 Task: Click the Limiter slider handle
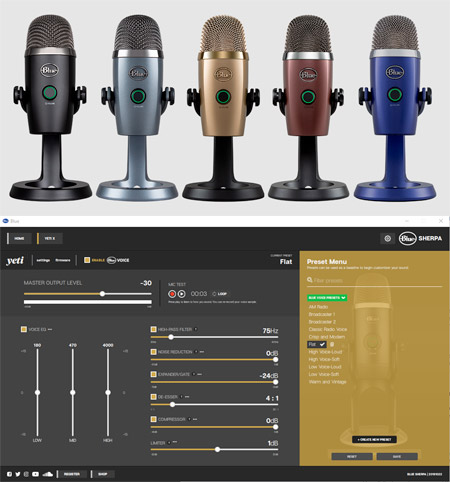pos(217,449)
